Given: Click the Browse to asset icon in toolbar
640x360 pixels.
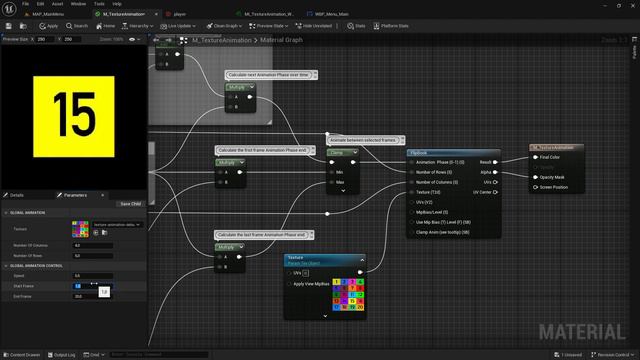Looking at the screenshot, I should [23, 26].
